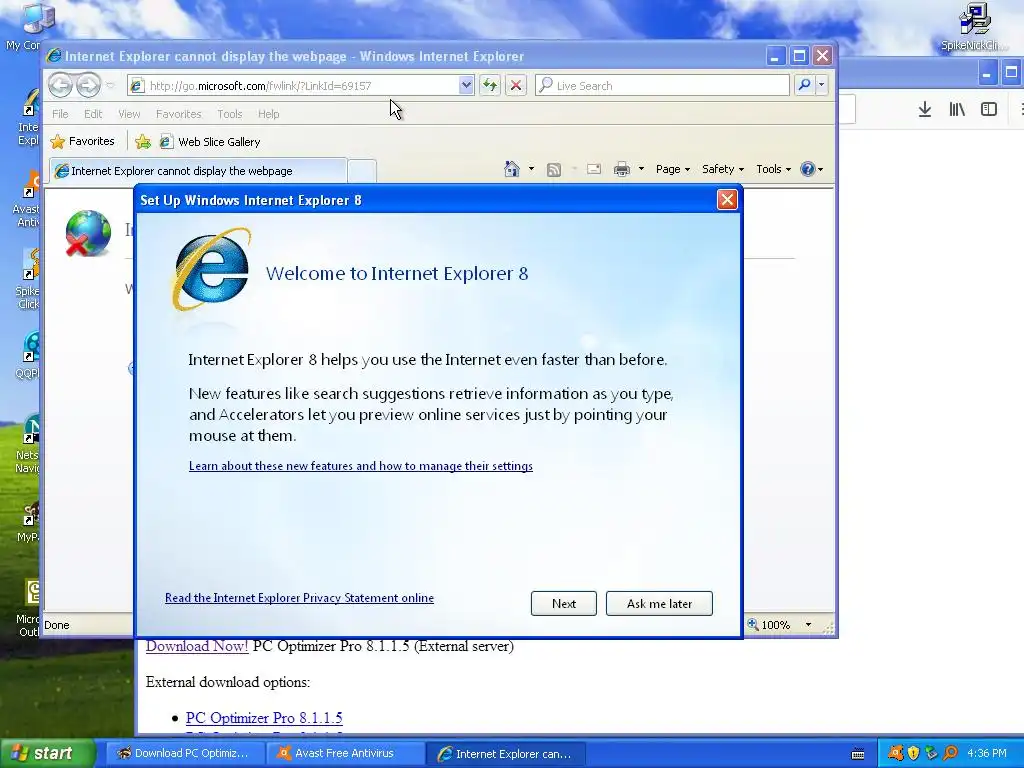Expand the Print dropdown arrow
Screen dimensions: 1024x768
coord(641,169)
